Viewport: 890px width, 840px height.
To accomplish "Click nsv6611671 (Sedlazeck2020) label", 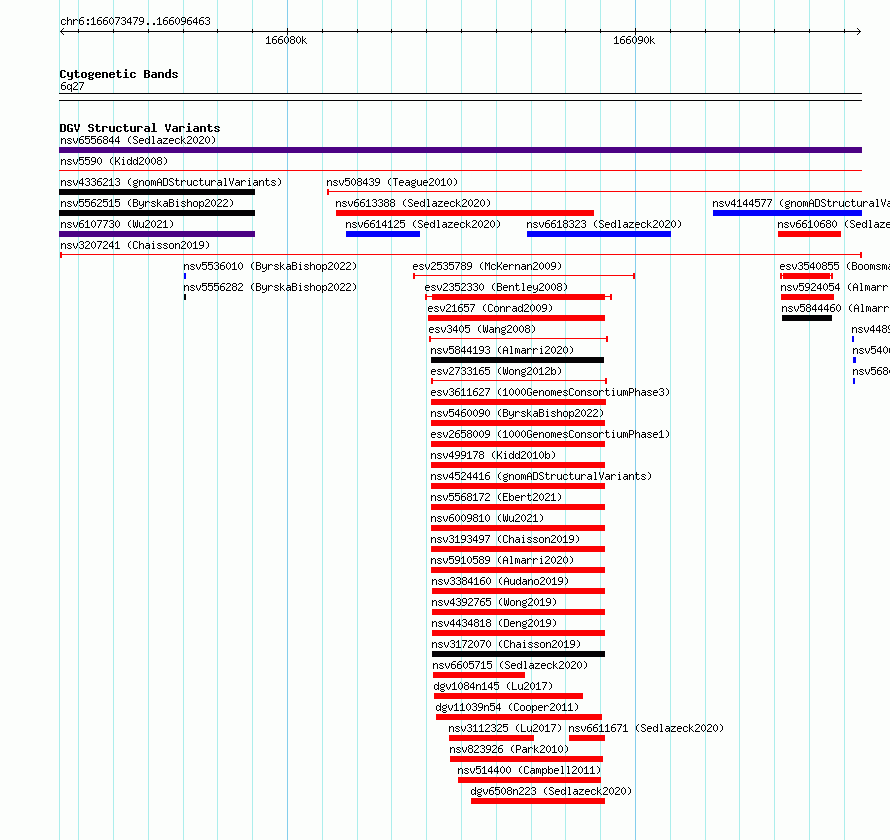I will tap(646, 728).
